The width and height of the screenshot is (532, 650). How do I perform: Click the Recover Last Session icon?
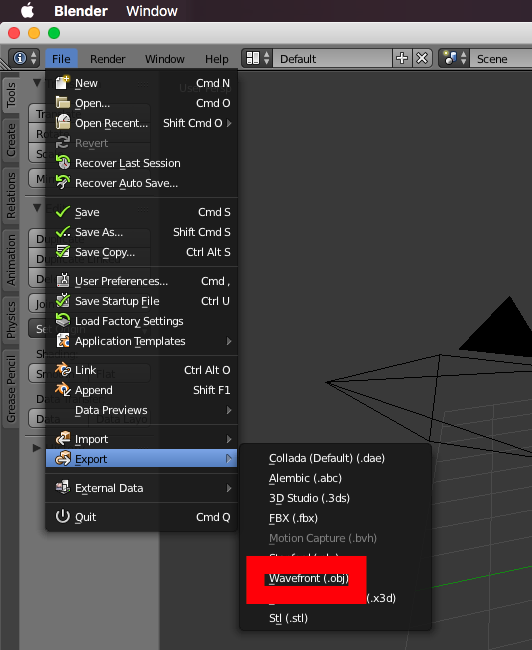63,162
